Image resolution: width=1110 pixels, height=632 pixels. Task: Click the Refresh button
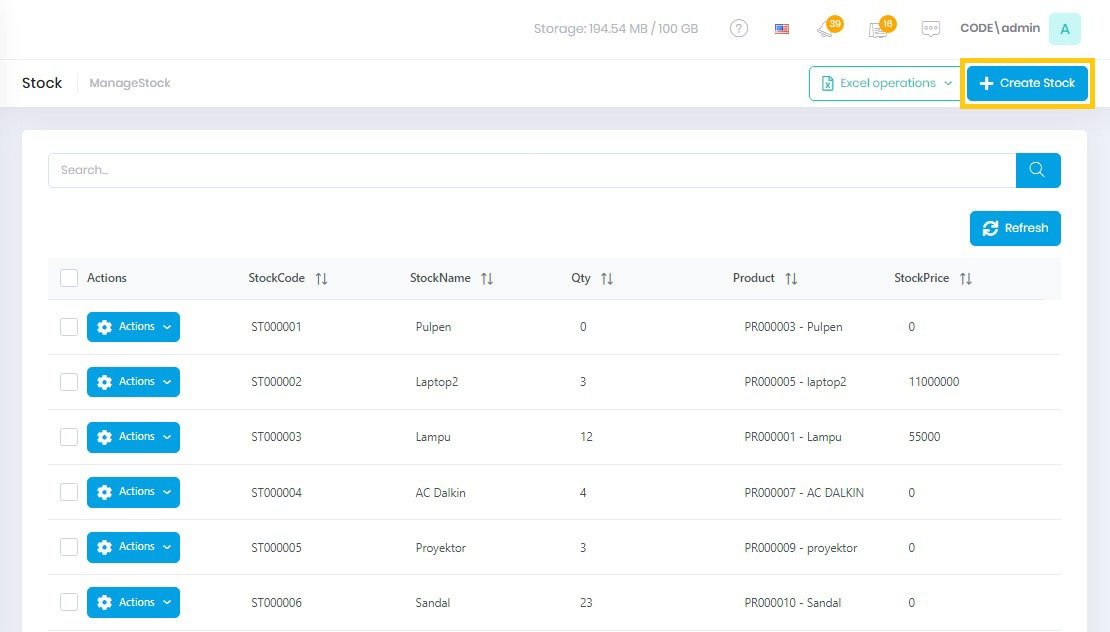tap(1015, 228)
